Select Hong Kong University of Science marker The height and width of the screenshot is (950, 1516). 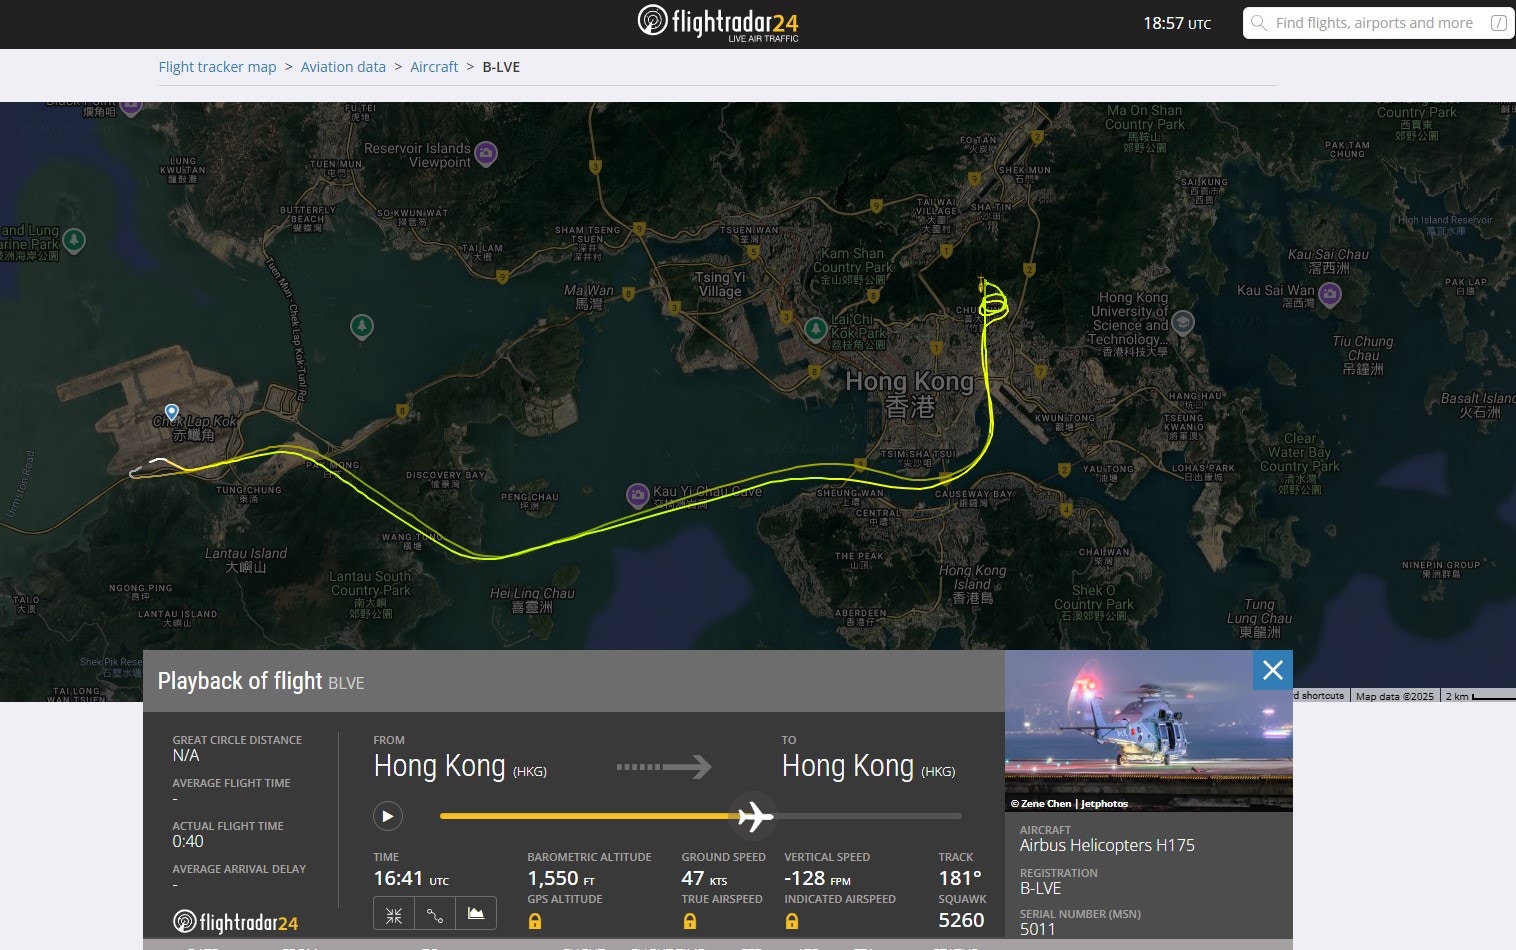click(x=1182, y=322)
